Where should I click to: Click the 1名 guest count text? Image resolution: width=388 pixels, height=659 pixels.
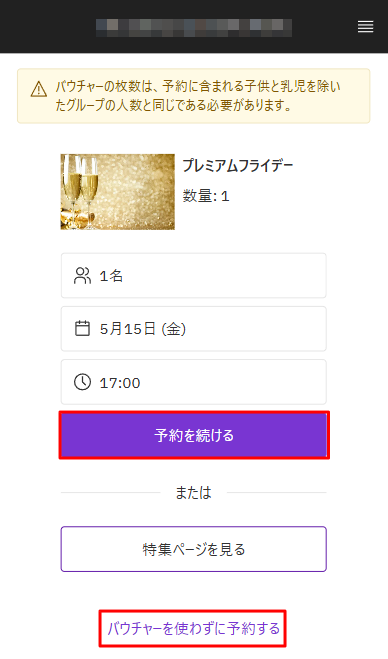pyautogui.click(x=111, y=276)
